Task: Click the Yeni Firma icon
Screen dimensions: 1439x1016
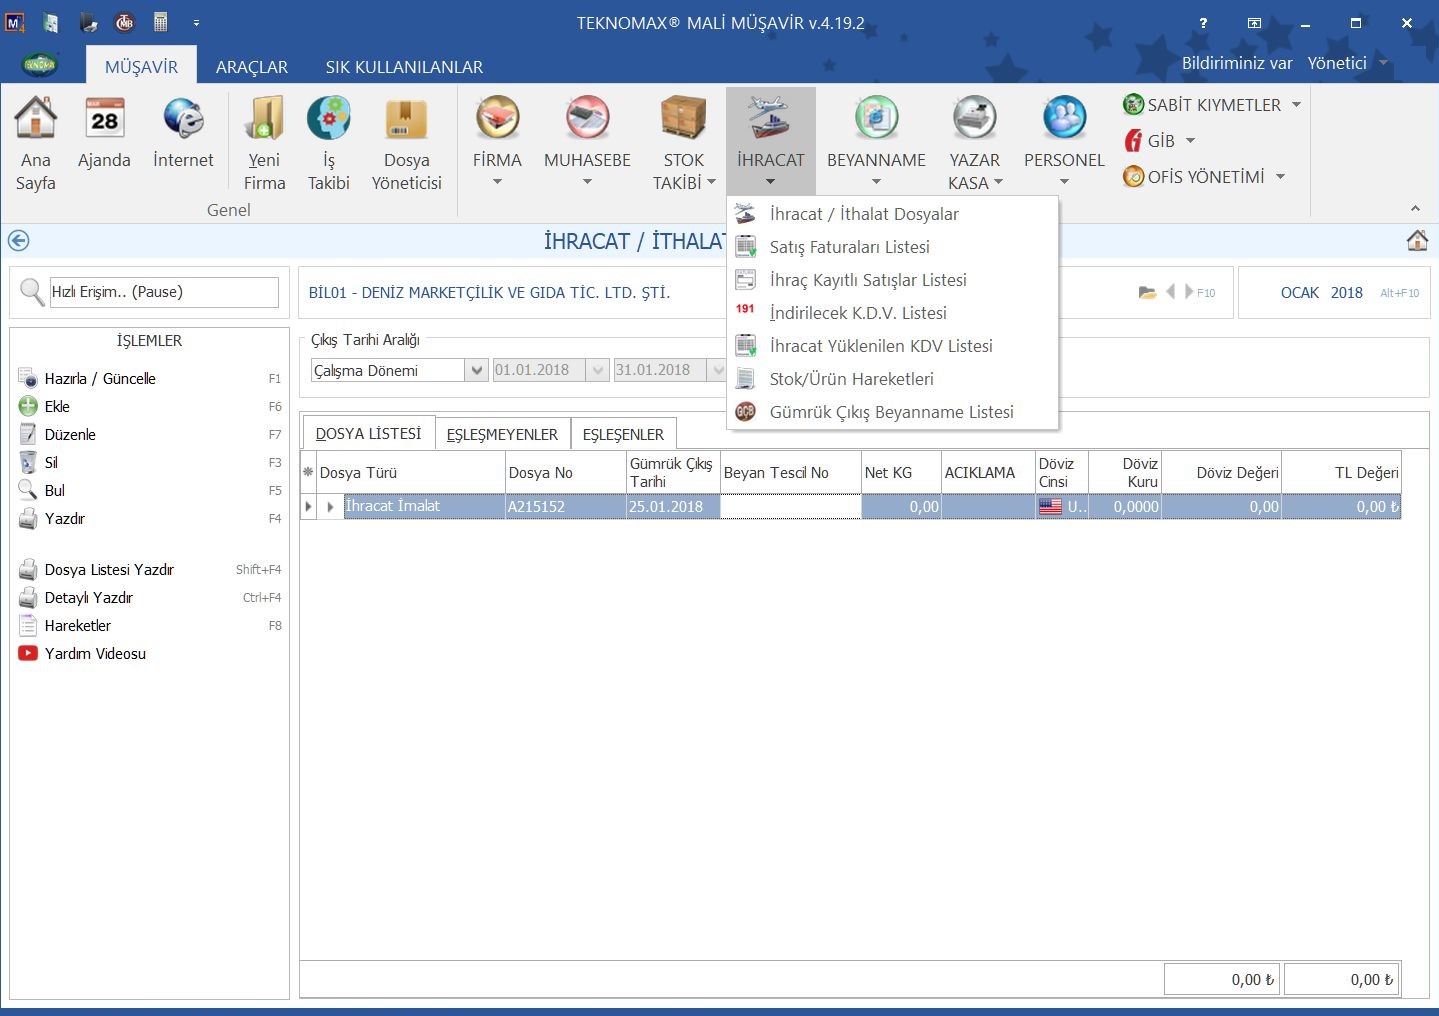Action: pos(264,120)
